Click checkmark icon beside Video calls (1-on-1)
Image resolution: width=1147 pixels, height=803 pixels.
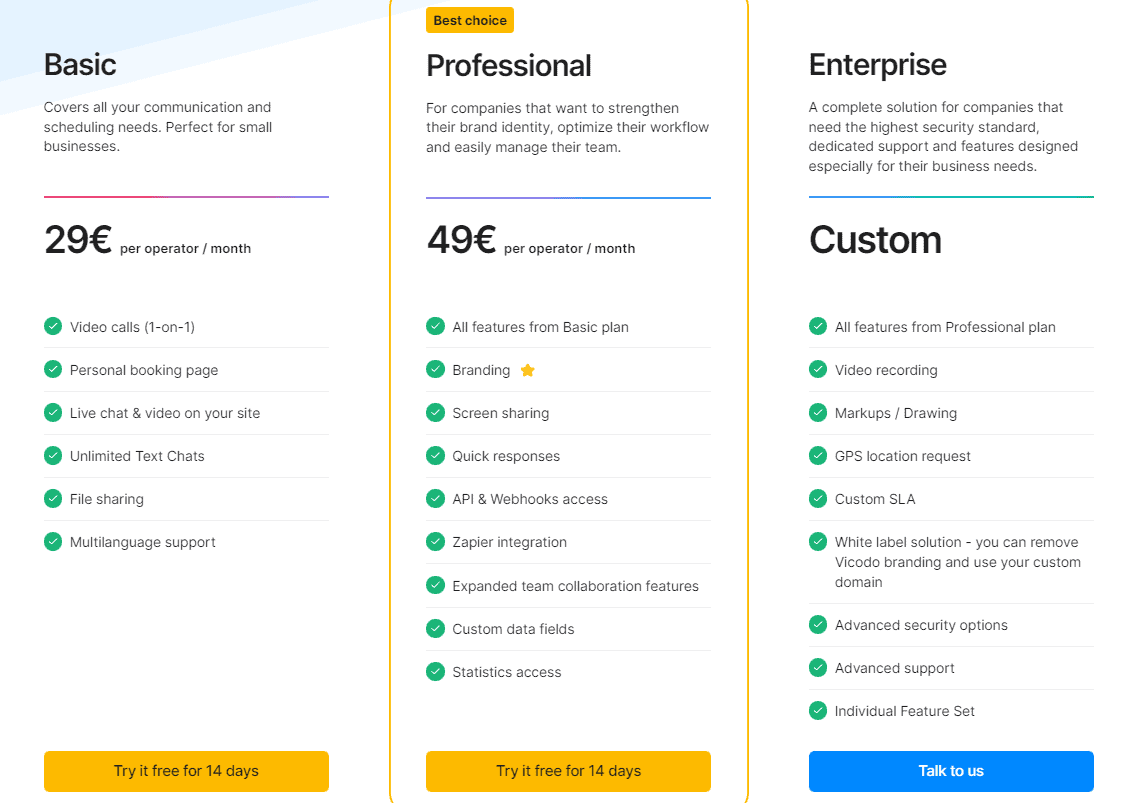click(53, 326)
